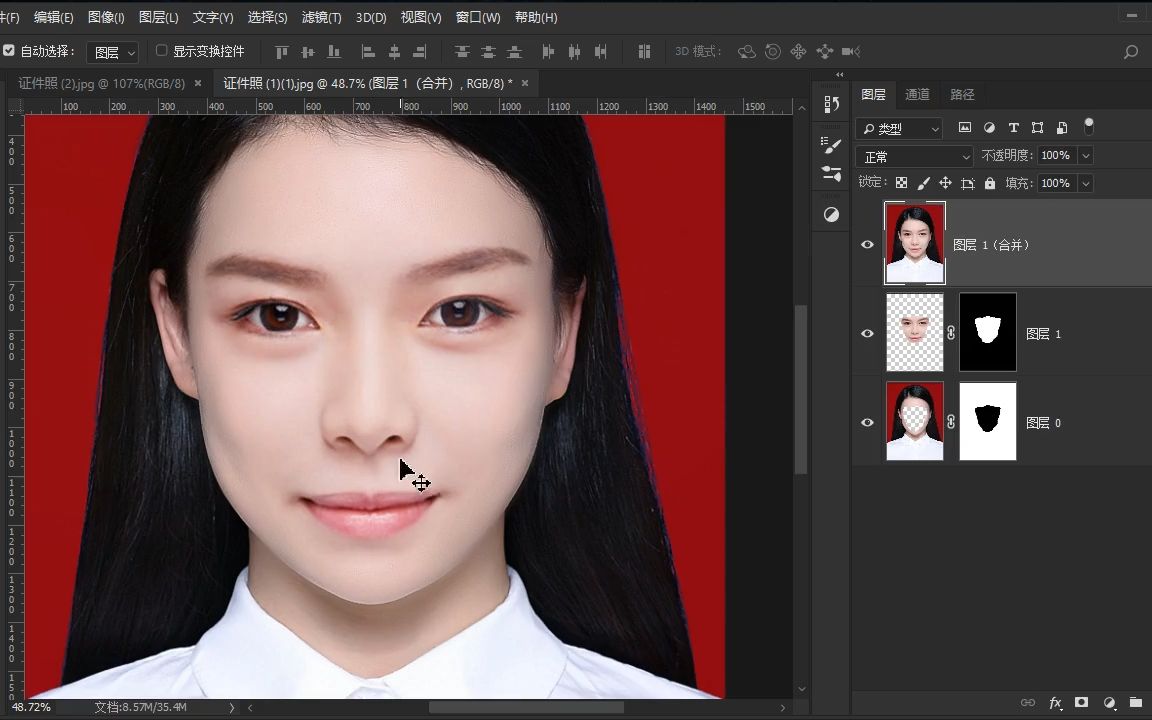Open the Brush Settings panel icon
The height and width of the screenshot is (720, 1152).
pyautogui.click(x=832, y=173)
